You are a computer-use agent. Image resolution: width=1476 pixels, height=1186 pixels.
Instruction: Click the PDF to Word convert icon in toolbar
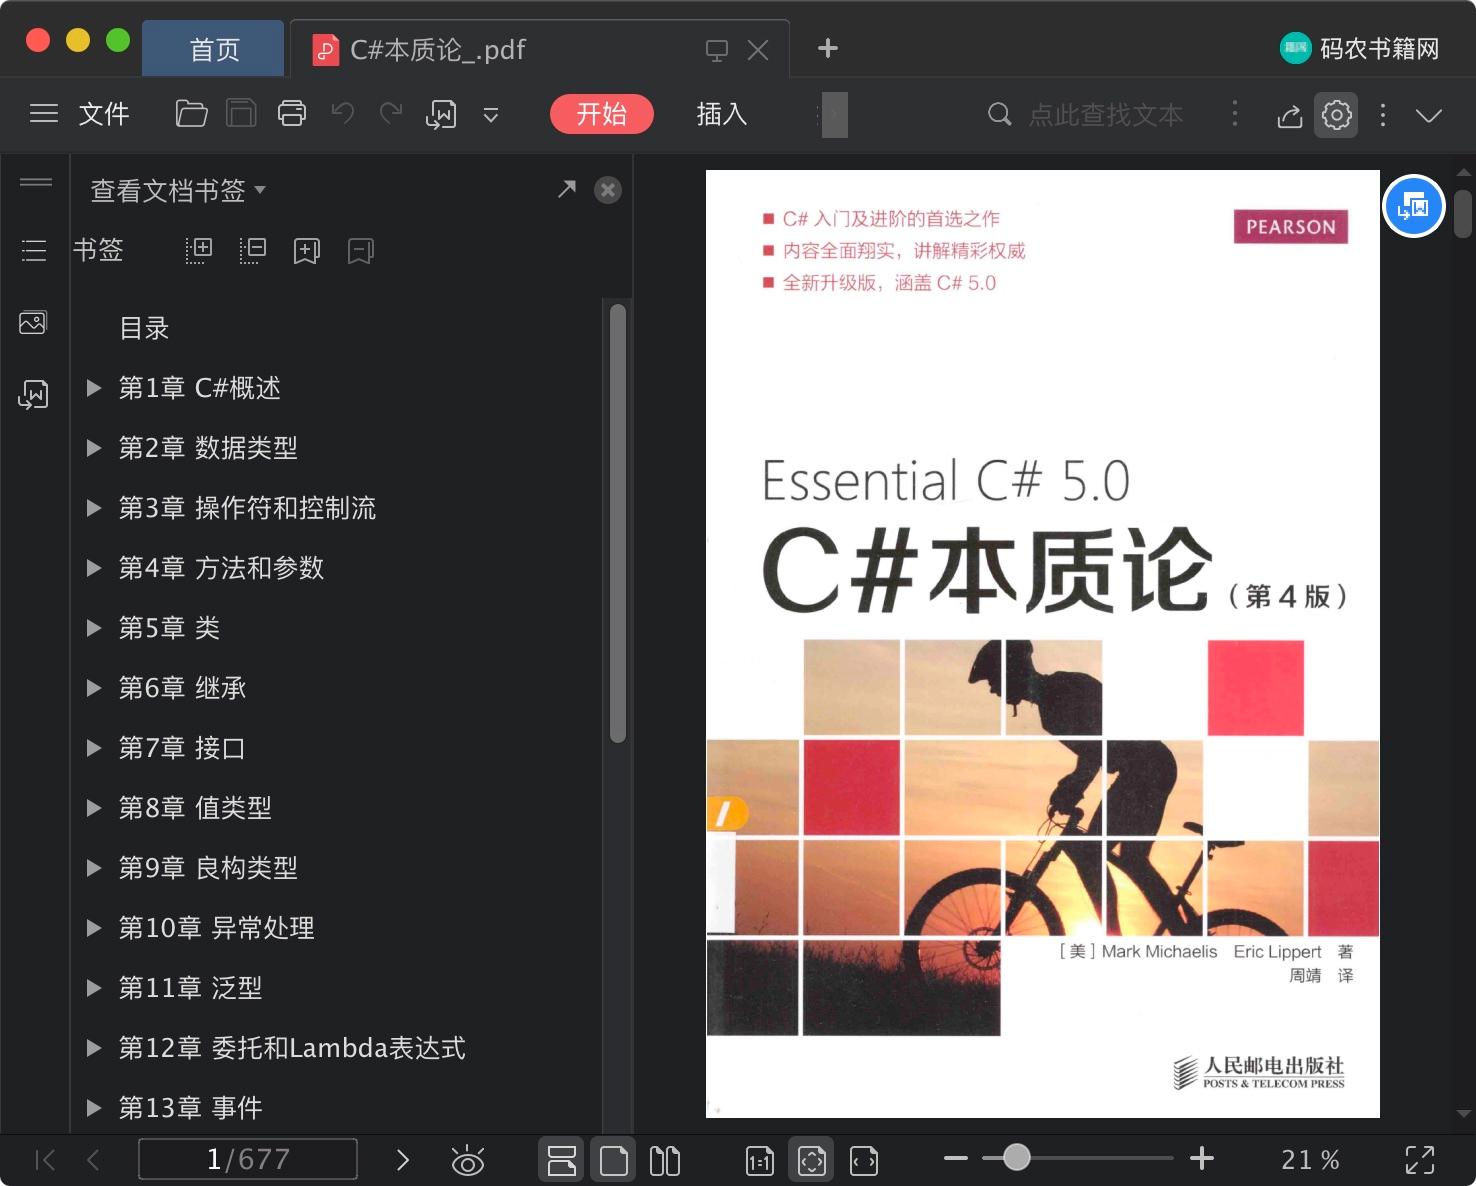pos(441,114)
